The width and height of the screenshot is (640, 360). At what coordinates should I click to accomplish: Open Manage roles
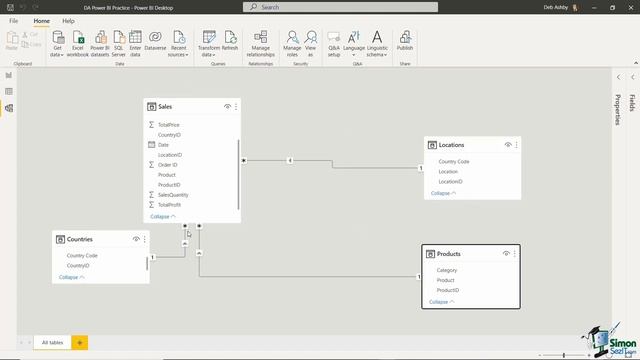(x=292, y=44)
